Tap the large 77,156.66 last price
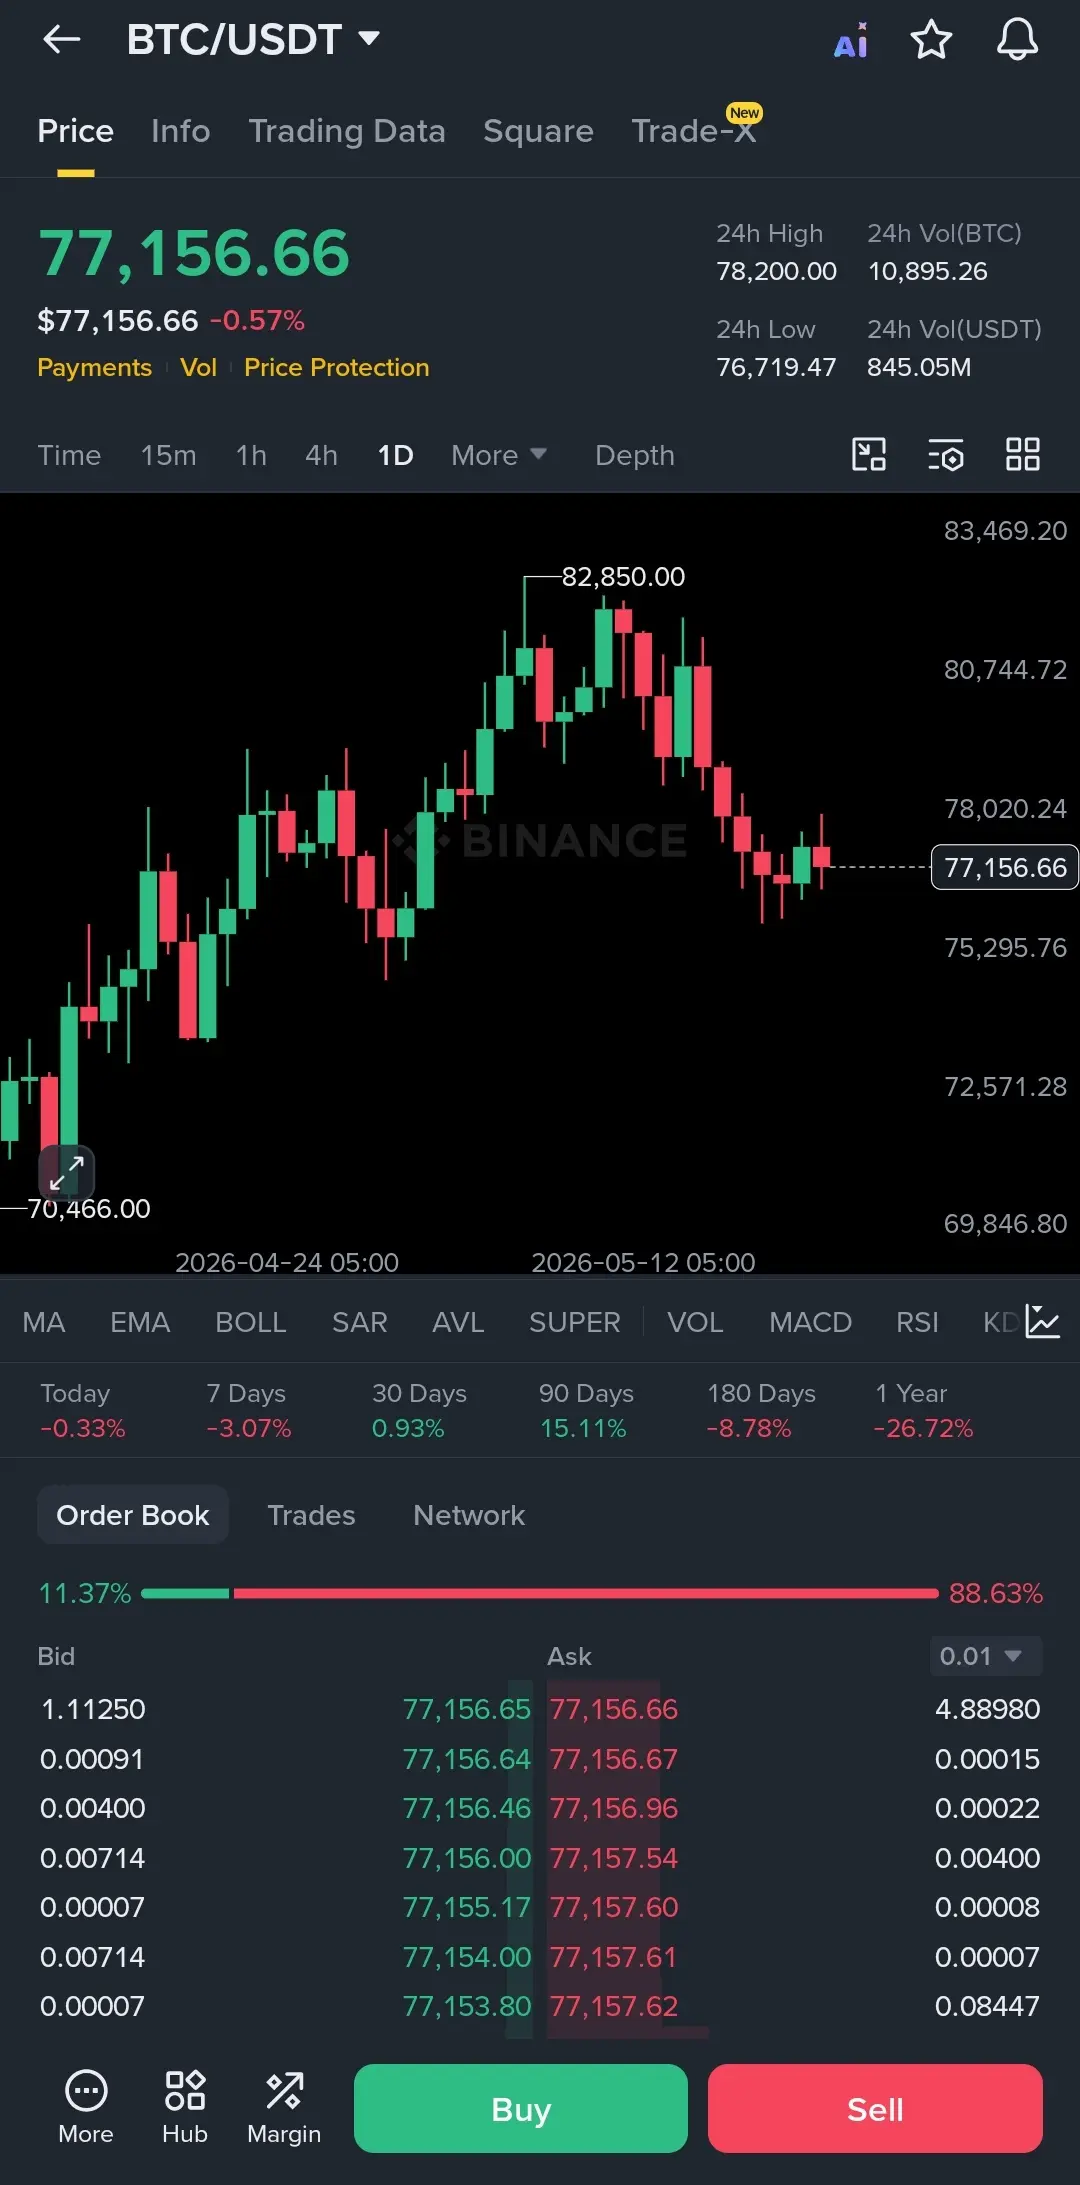 pyautogui.click(x=194, y=252)
